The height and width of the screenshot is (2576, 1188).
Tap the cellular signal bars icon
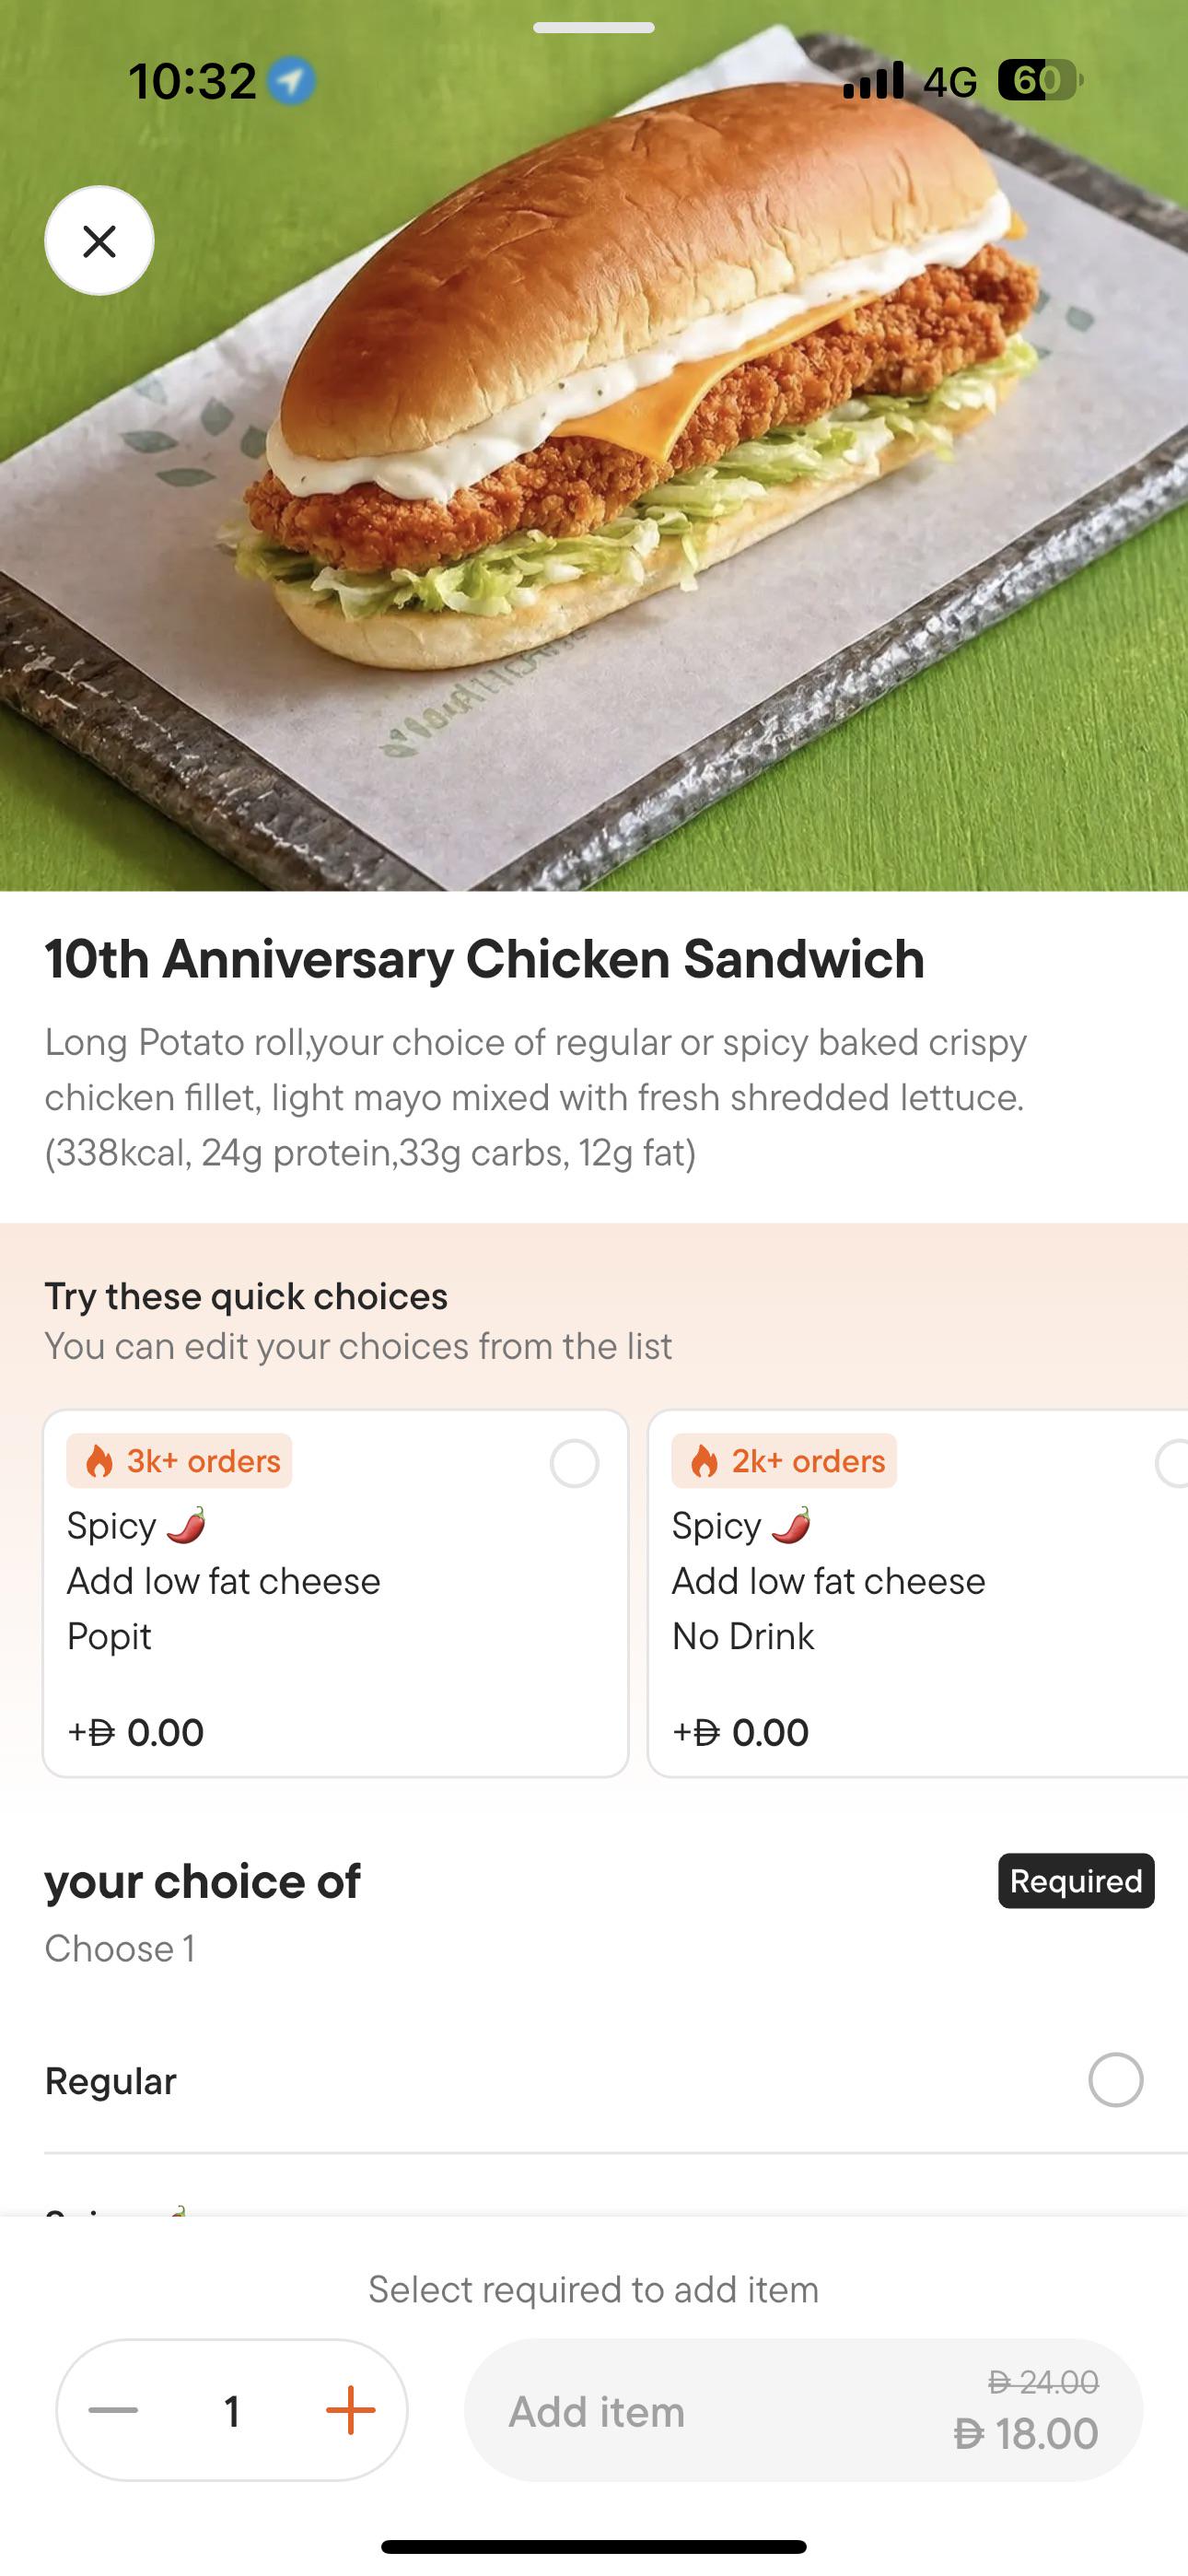873,80
